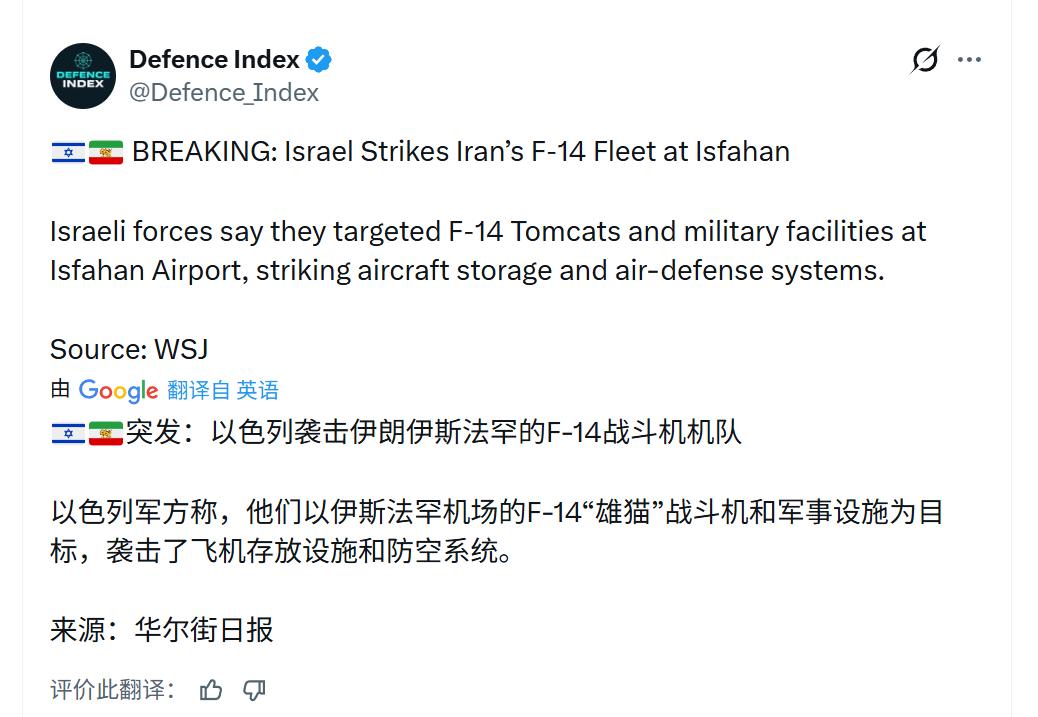Click the translated paragraph starting 以色列军方称
The width and height of the screenshot is (1038, 717).
click(x=496, y=531)
